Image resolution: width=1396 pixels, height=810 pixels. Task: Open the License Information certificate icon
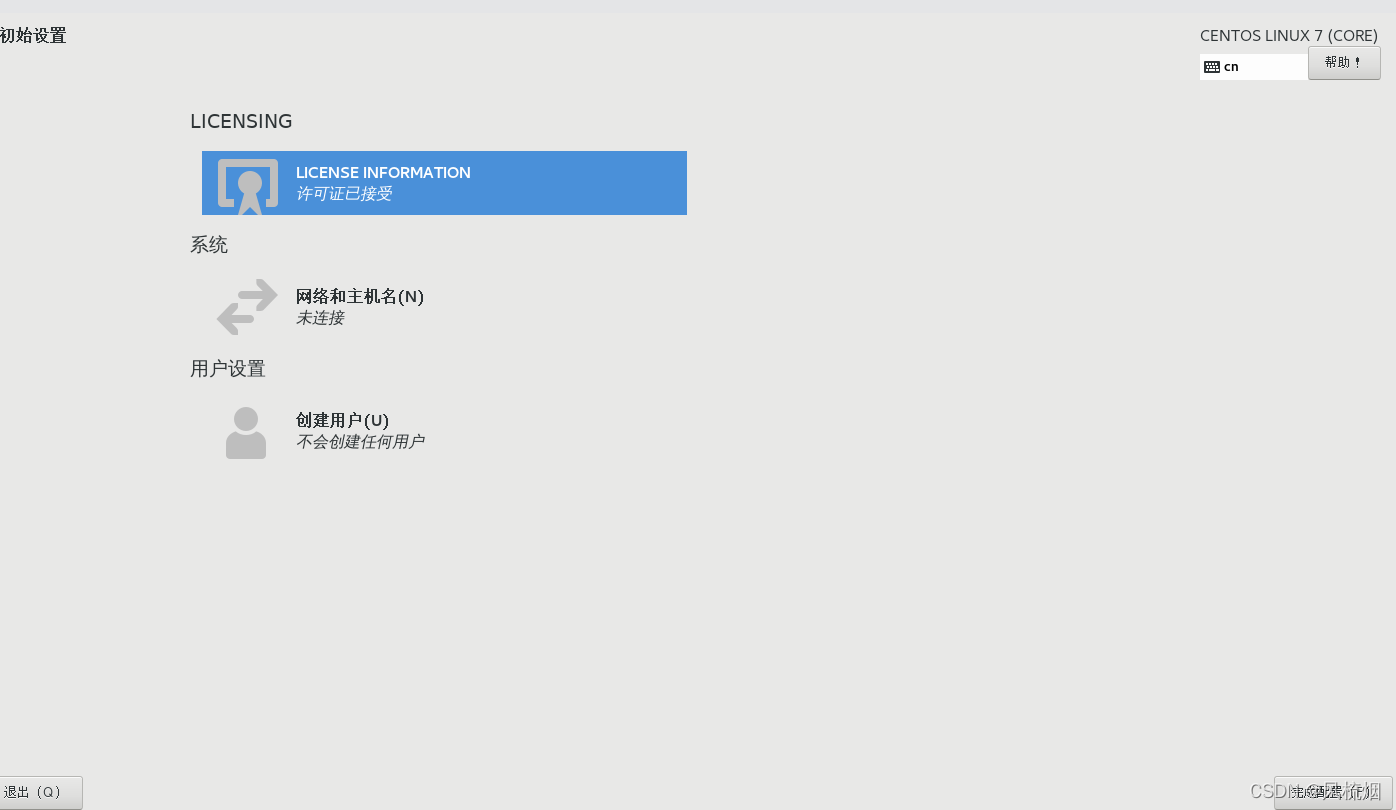(x=248, y=186)
